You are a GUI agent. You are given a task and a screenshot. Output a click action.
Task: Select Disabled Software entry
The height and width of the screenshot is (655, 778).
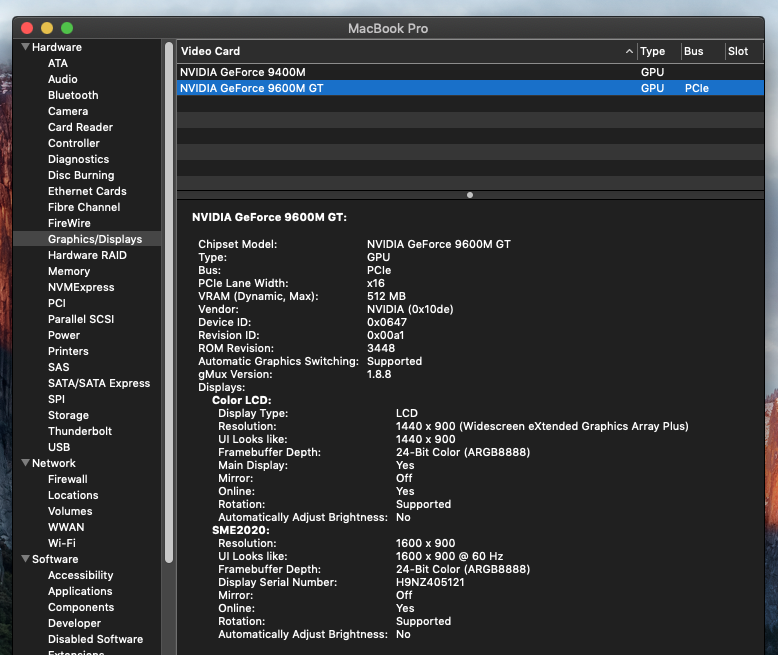(x=95, y=639)
